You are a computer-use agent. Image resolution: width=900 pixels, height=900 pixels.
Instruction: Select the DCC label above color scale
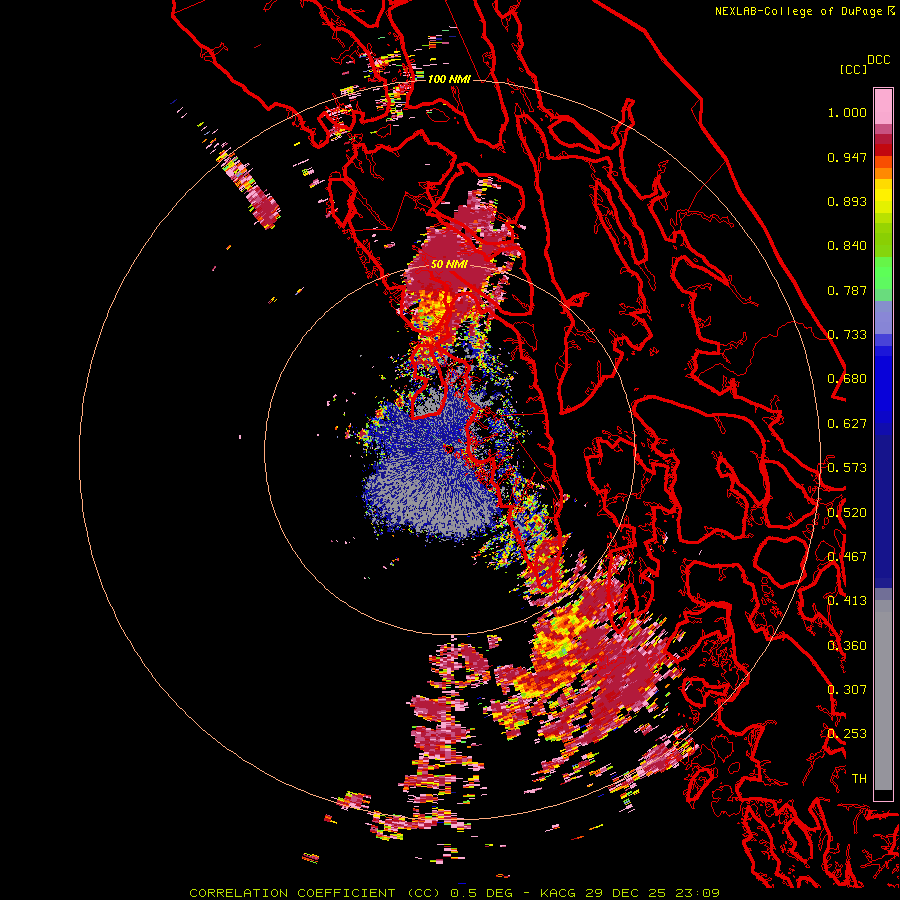tap(878, 60)
